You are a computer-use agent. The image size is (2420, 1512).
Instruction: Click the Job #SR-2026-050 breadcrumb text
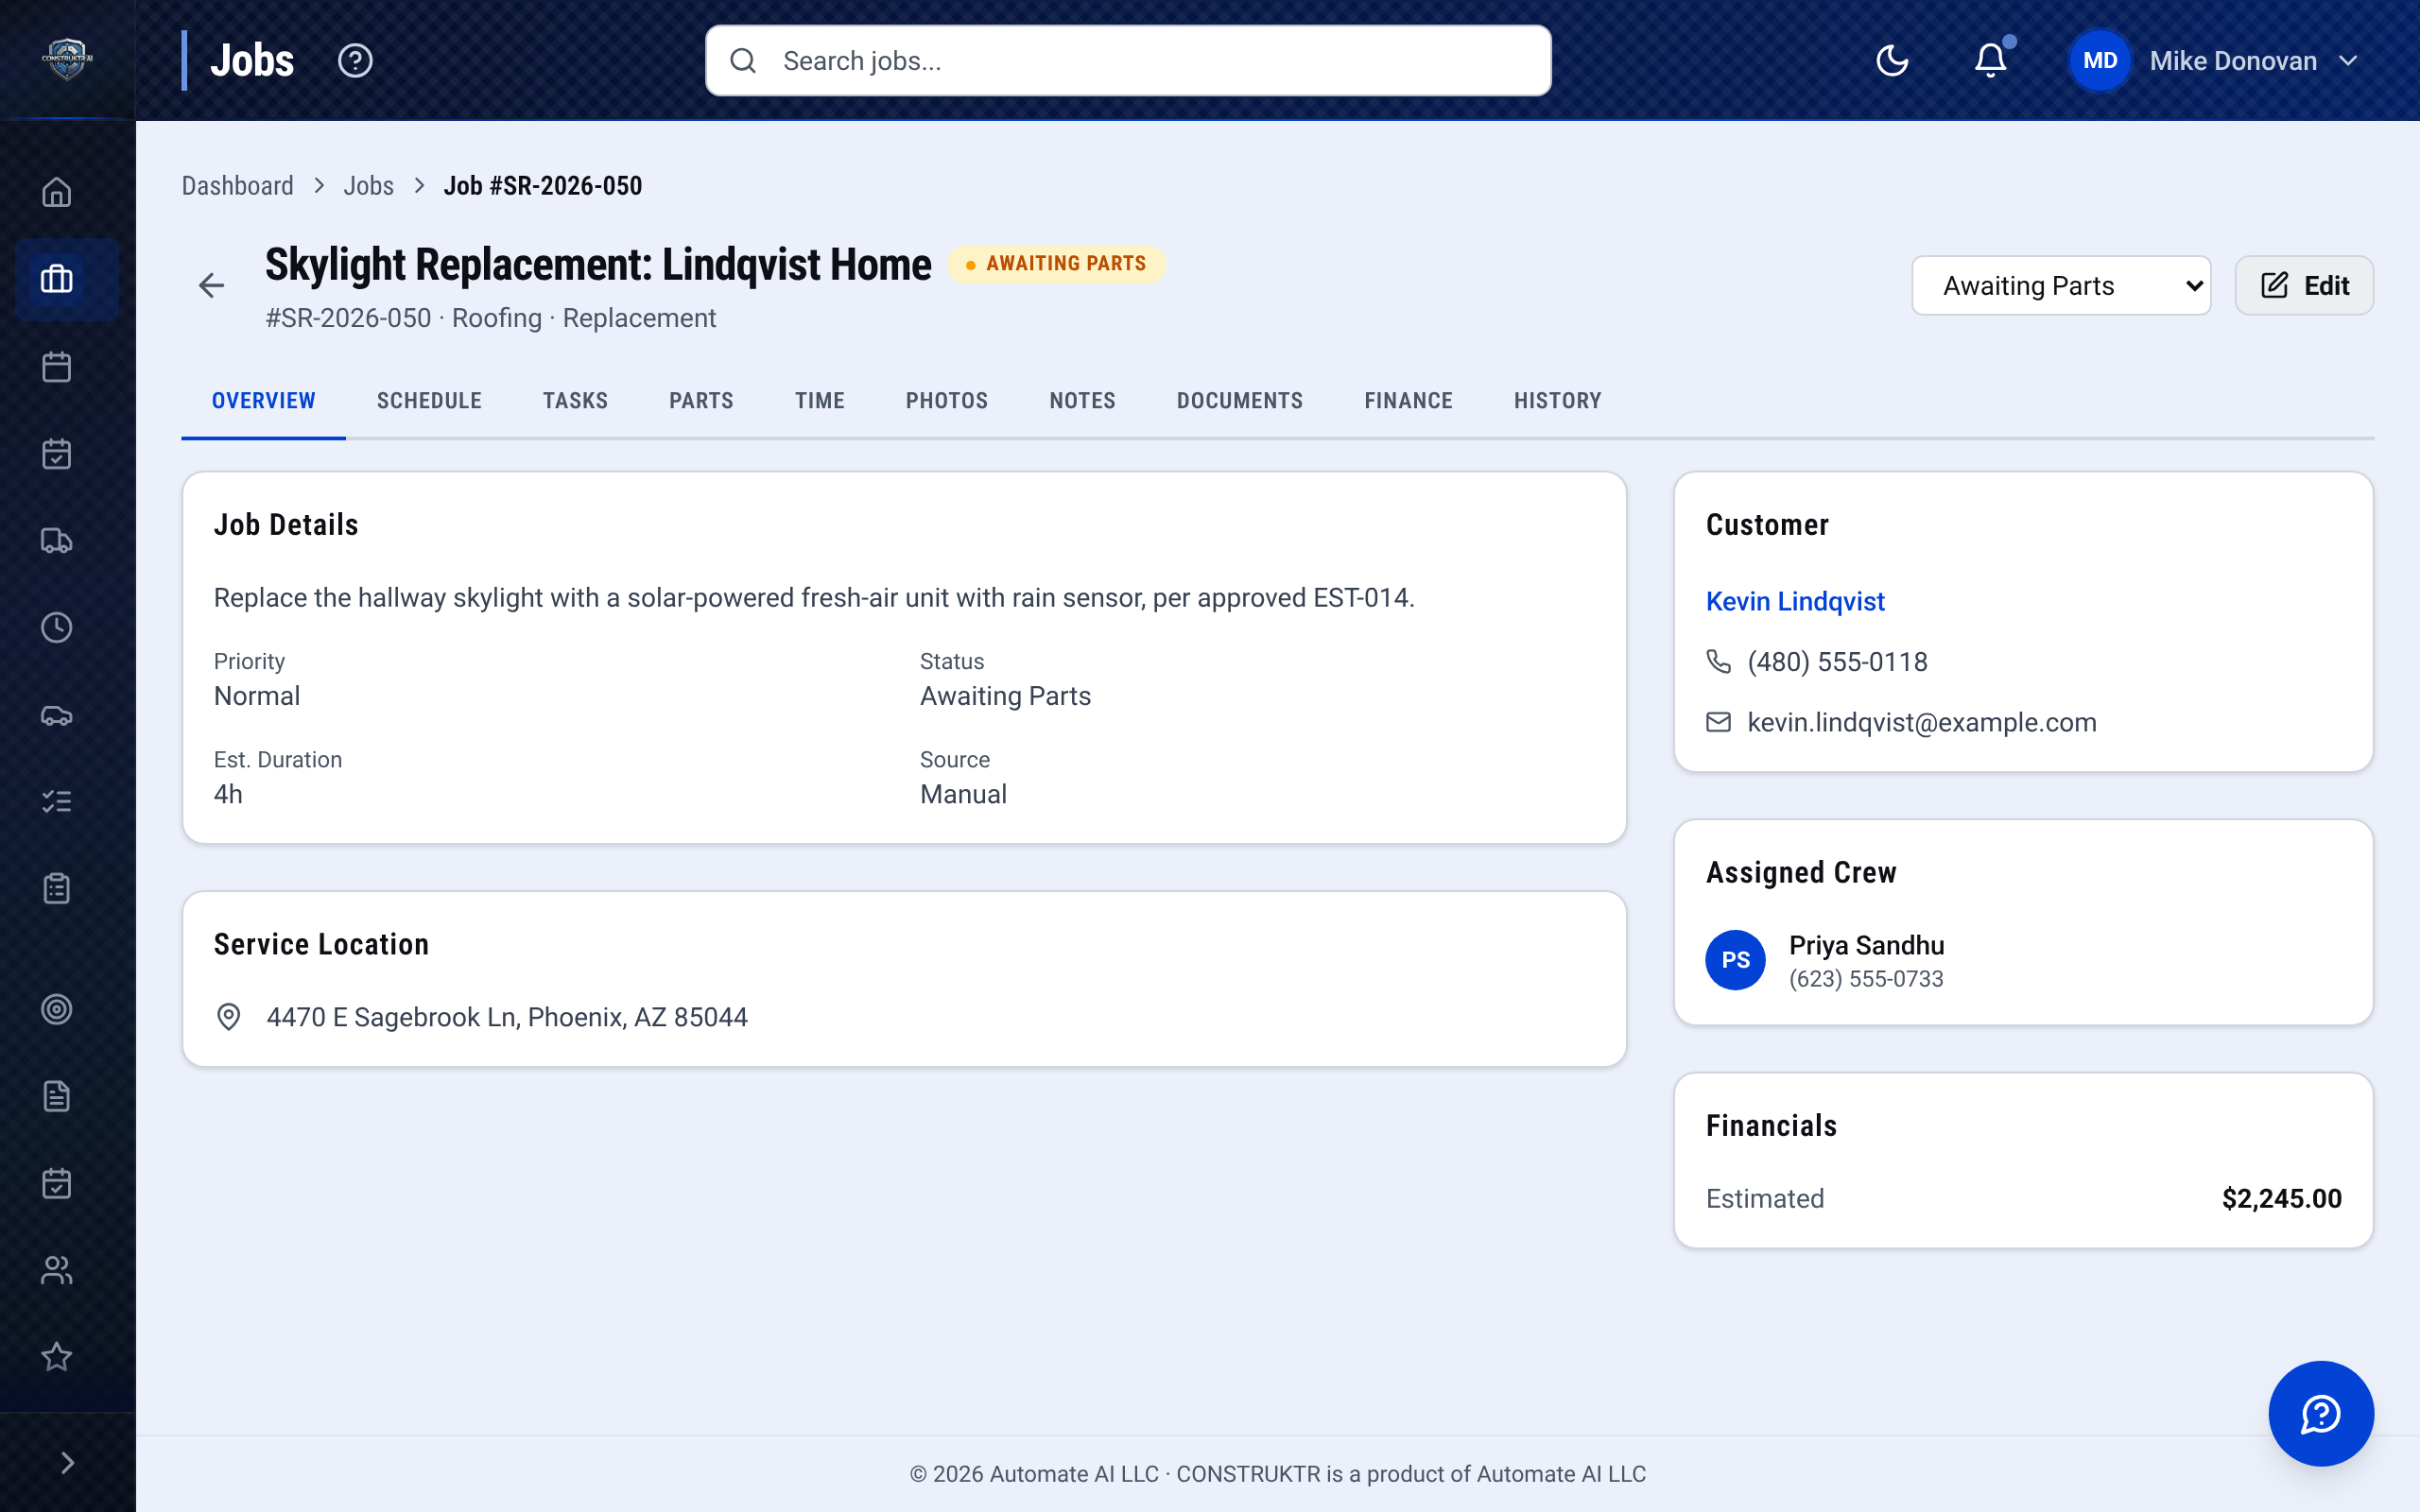[x=543, y=186]
